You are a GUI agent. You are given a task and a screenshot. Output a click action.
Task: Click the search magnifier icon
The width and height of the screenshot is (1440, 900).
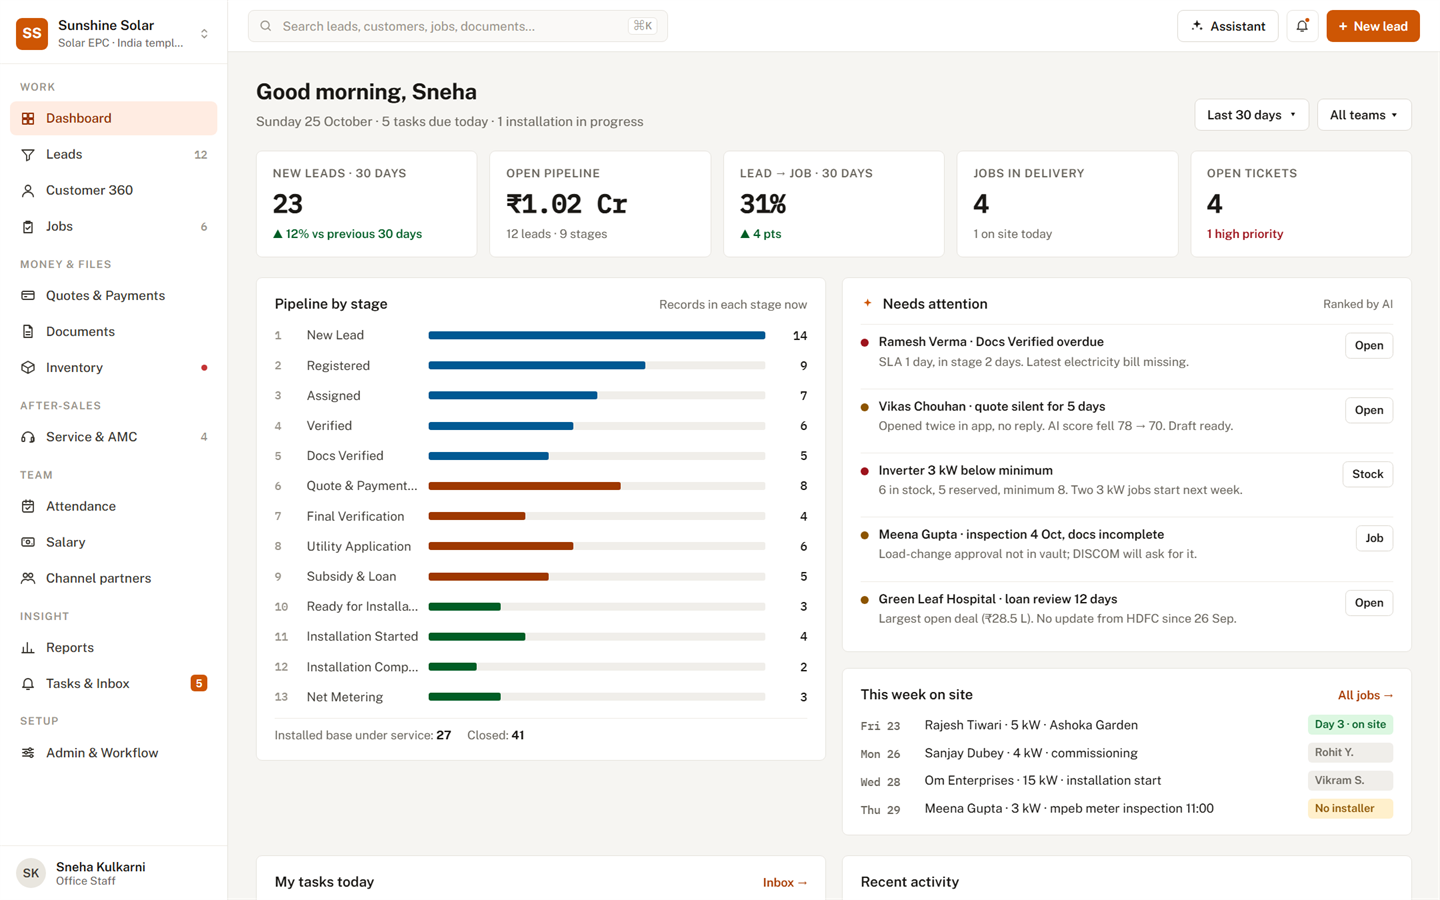tap(266, 26)
